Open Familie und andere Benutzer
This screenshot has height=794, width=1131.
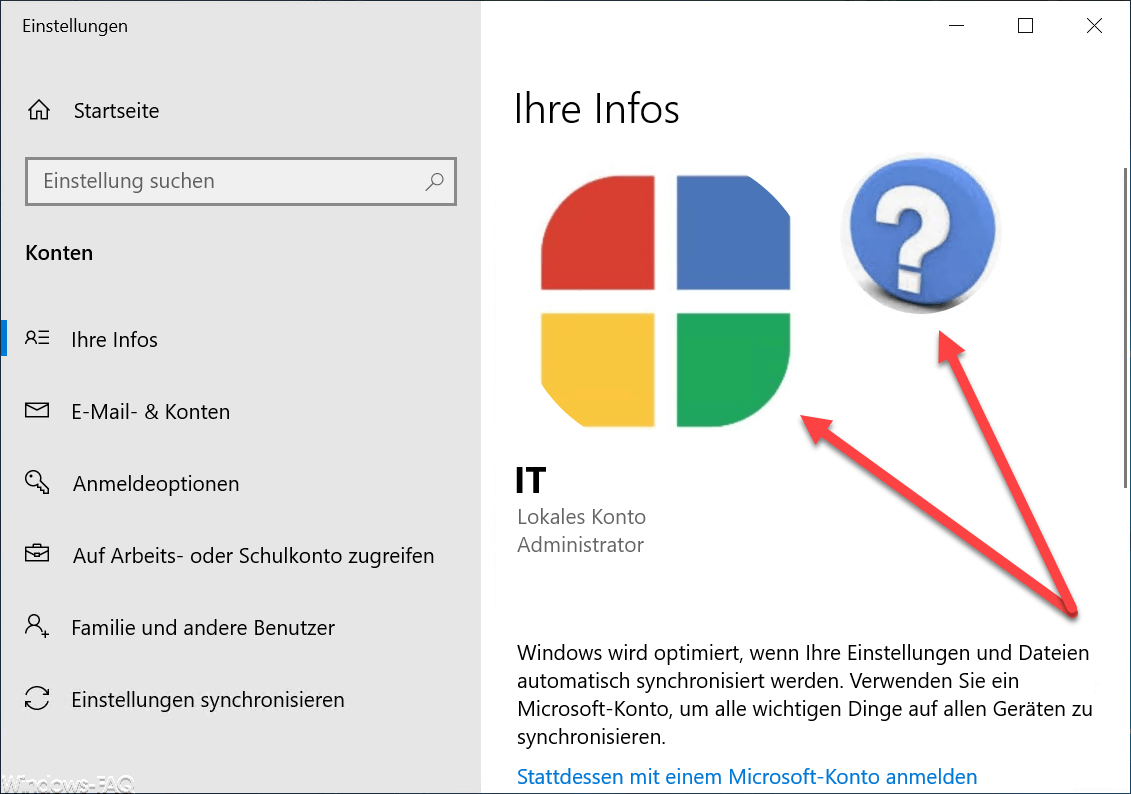(202, 627)
